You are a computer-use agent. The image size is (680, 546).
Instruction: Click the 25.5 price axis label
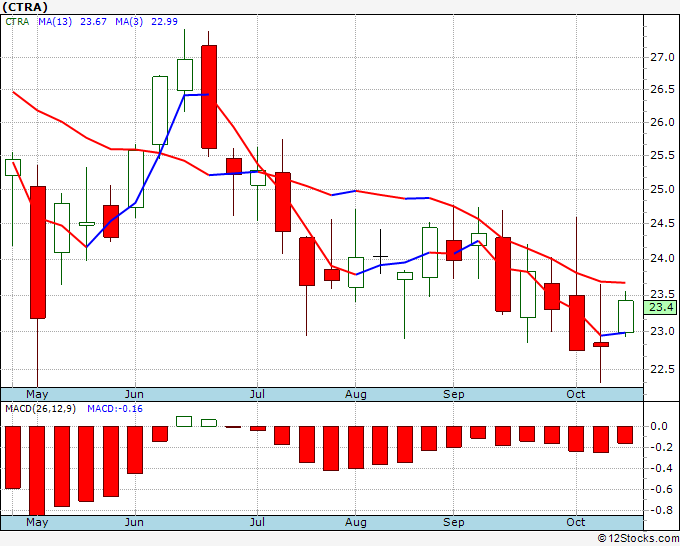[x=662, y=155]
